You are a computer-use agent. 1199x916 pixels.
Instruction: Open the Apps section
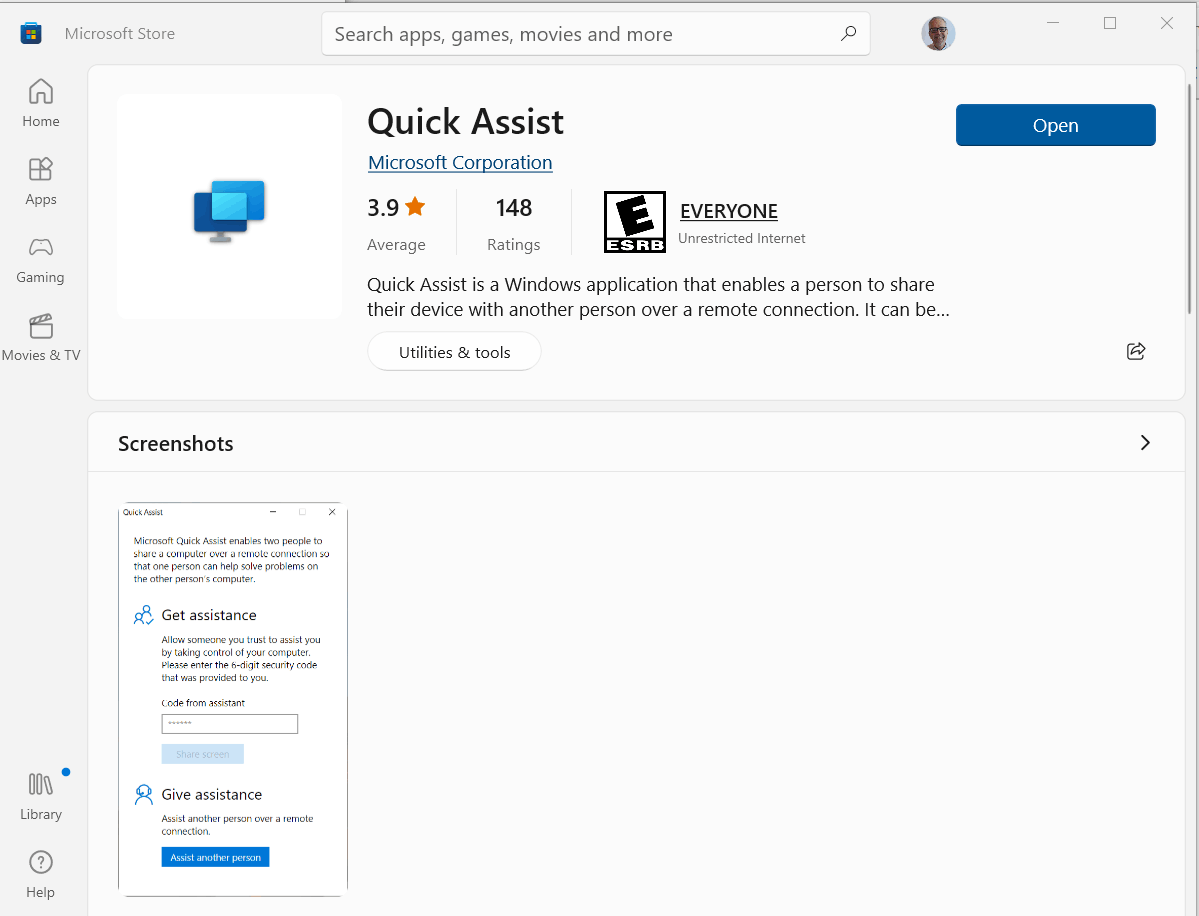41,181
